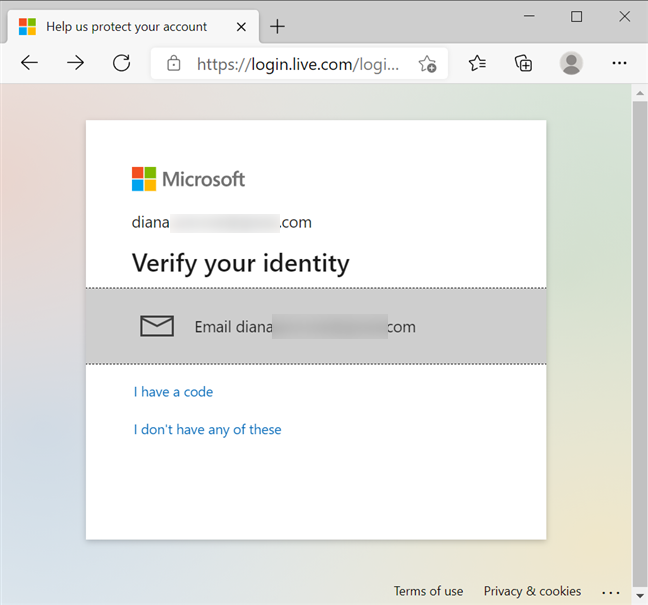View site security lock information

point(174,63)
